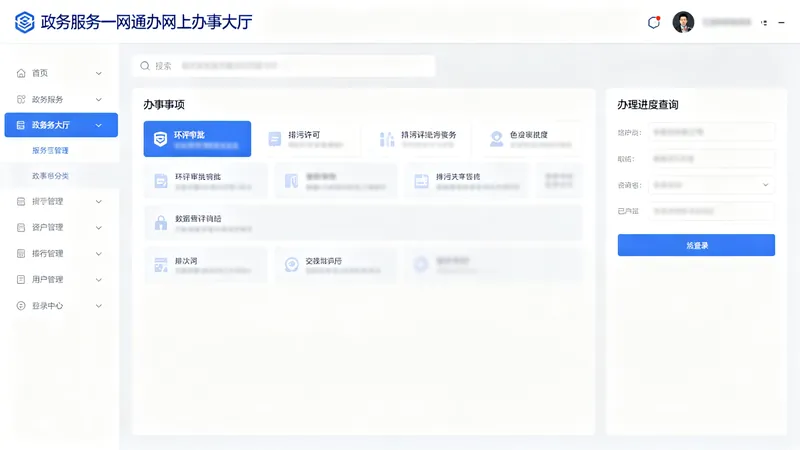Open the 服务区管理 submenu entry
Image resolution: width=800 pixels, height=450 pixels.
50,150
